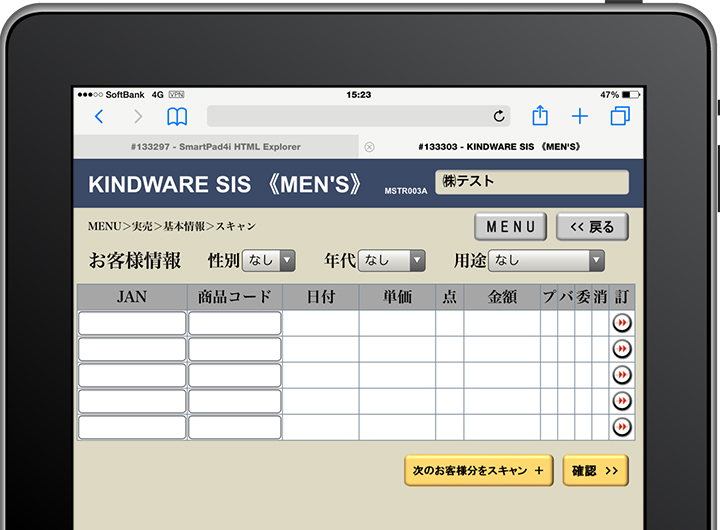Click second row 商品コード input field
The image size is (720, 530).
pyautogui.click(x=235, y=349)
